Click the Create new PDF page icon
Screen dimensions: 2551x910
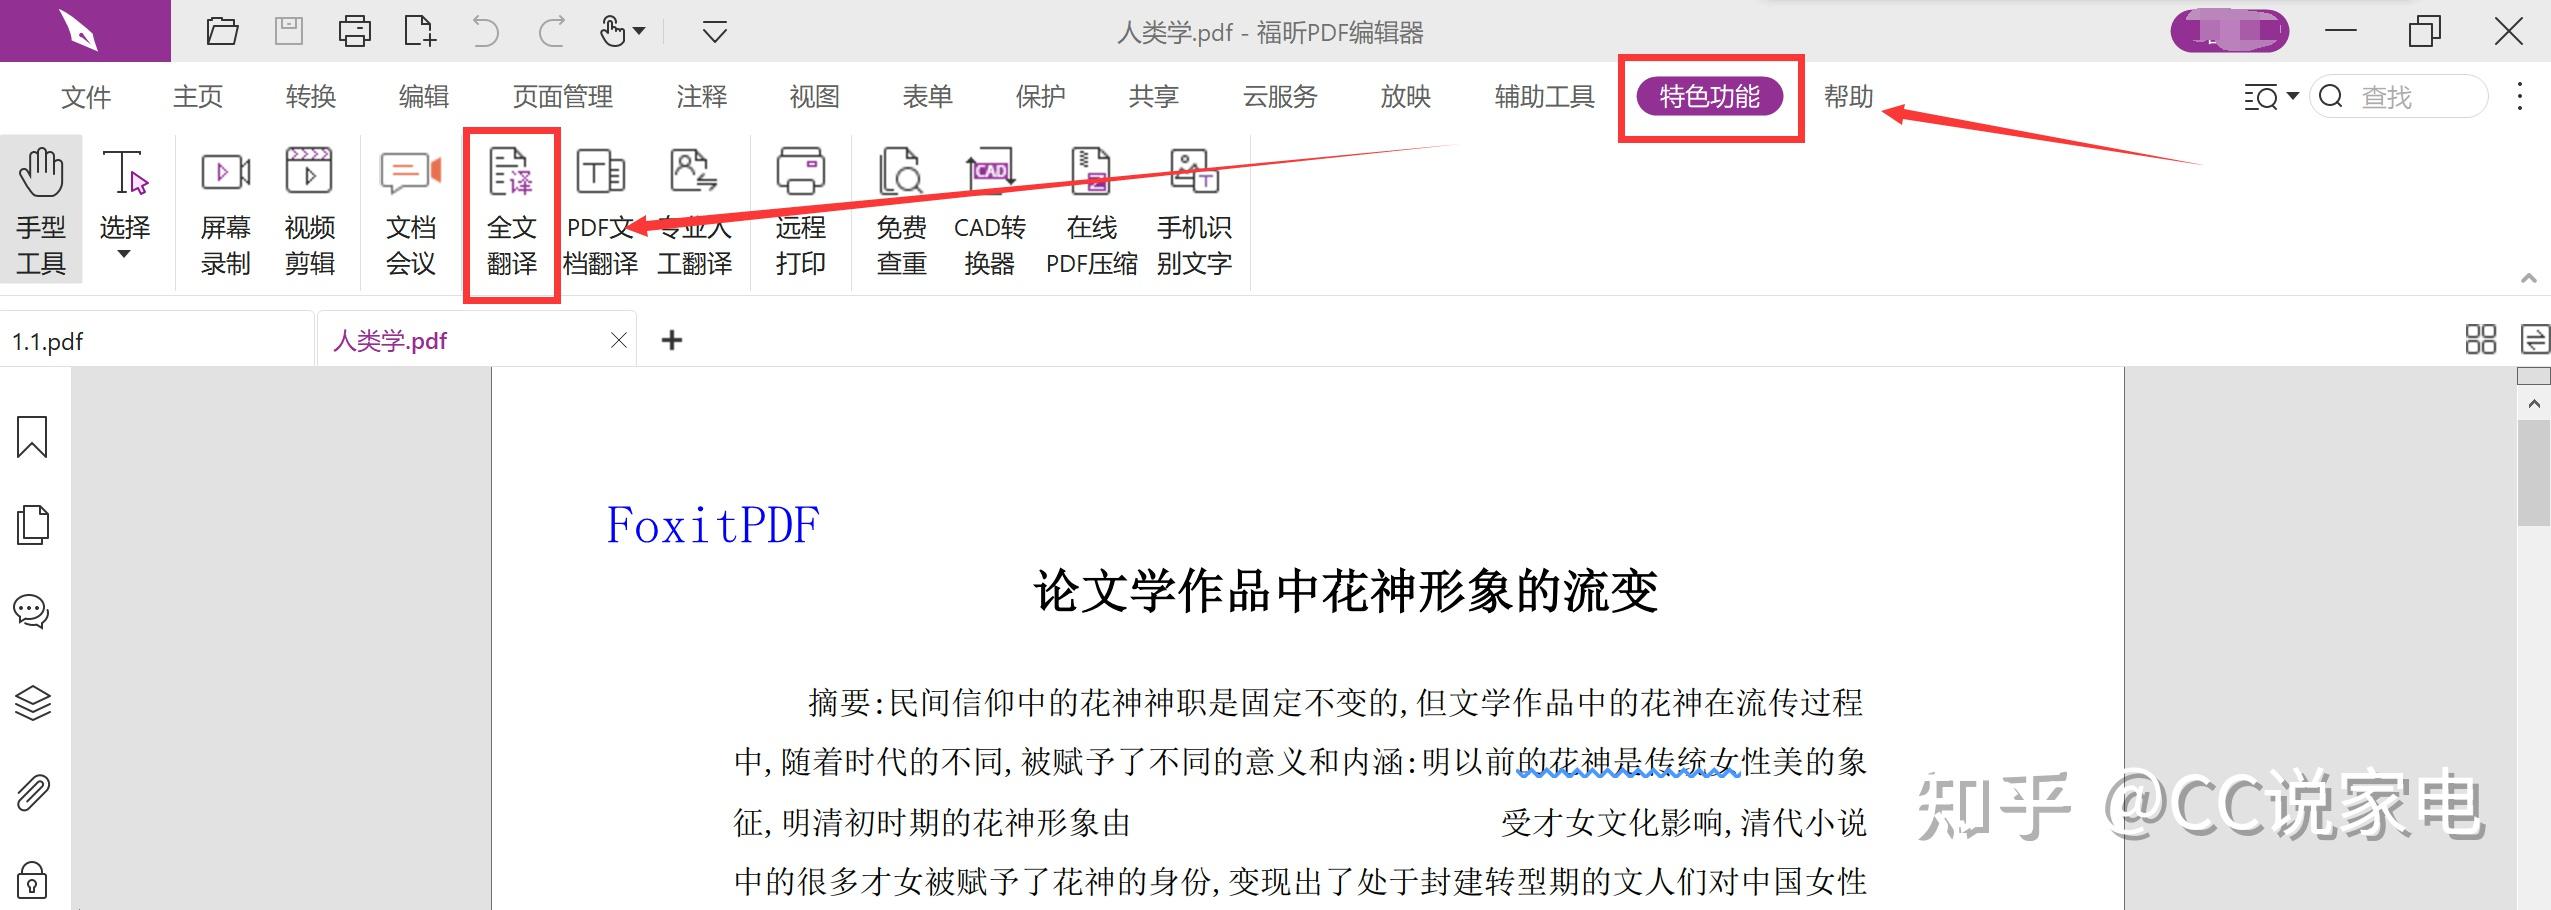pyautogui.click(x=420, y=32)
